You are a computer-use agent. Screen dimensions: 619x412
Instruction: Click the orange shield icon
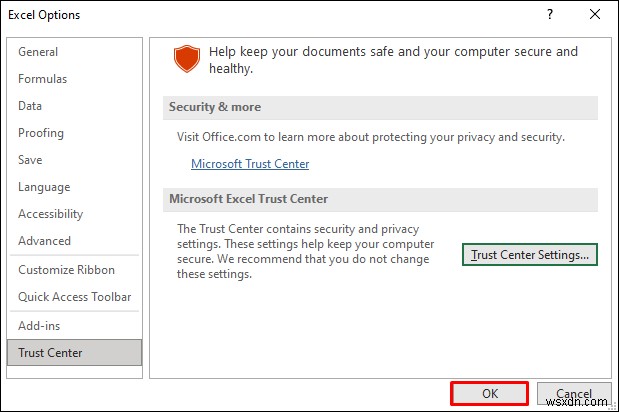[186, 59]
